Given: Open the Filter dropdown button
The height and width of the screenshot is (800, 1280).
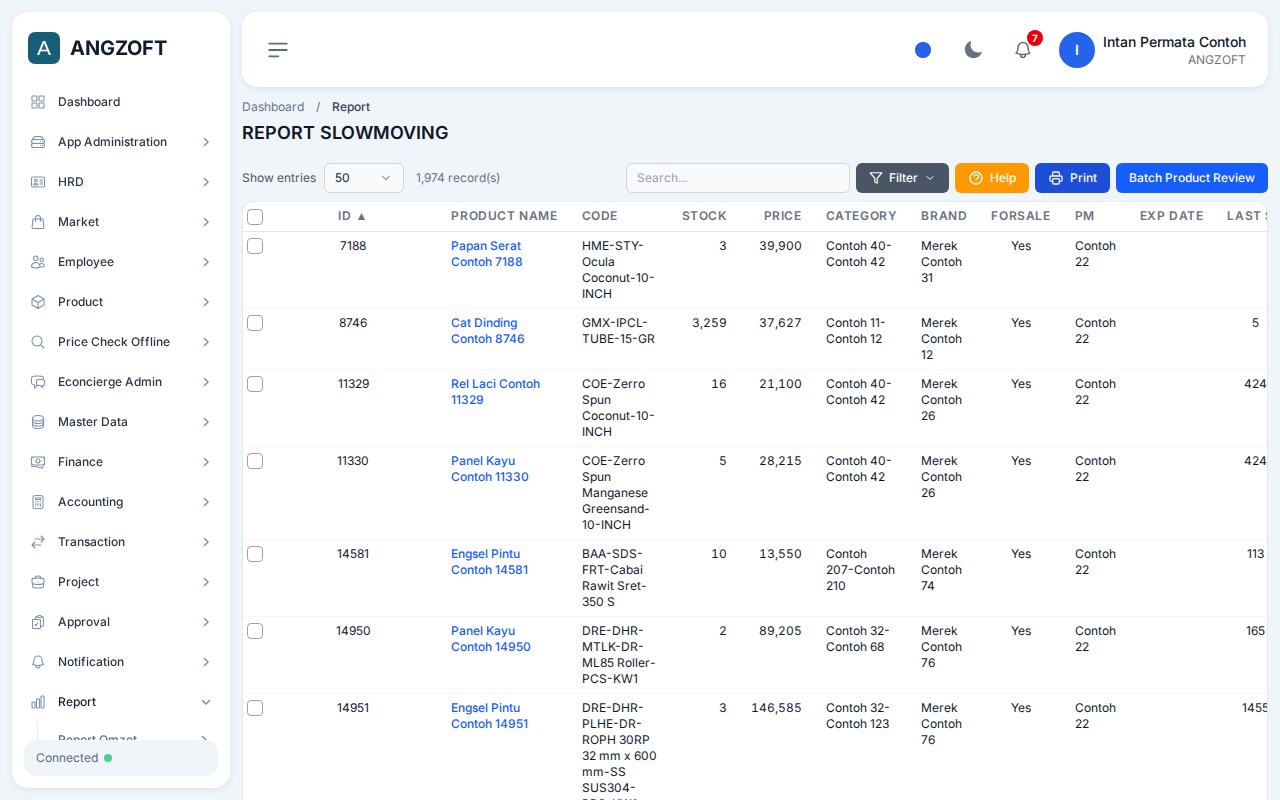Looking at the screenshot, I should 902,178.
